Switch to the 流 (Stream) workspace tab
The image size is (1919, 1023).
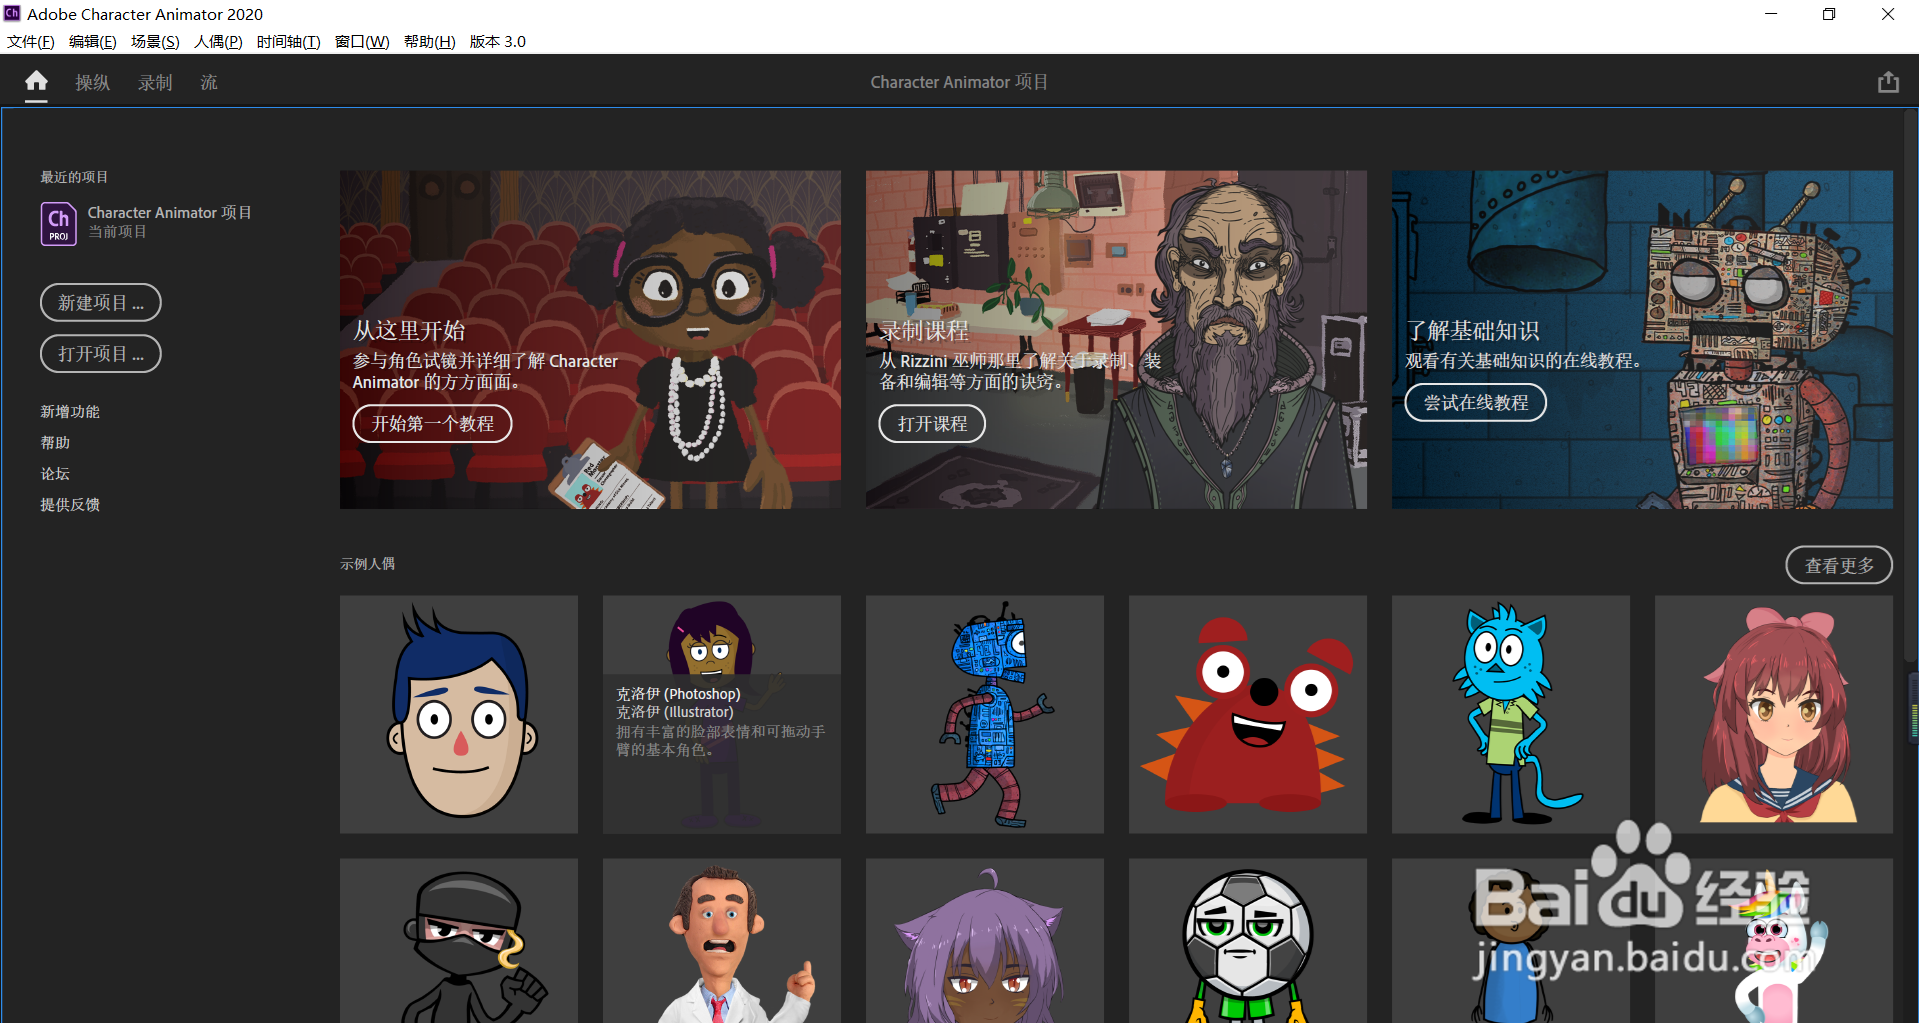point(208,83)
